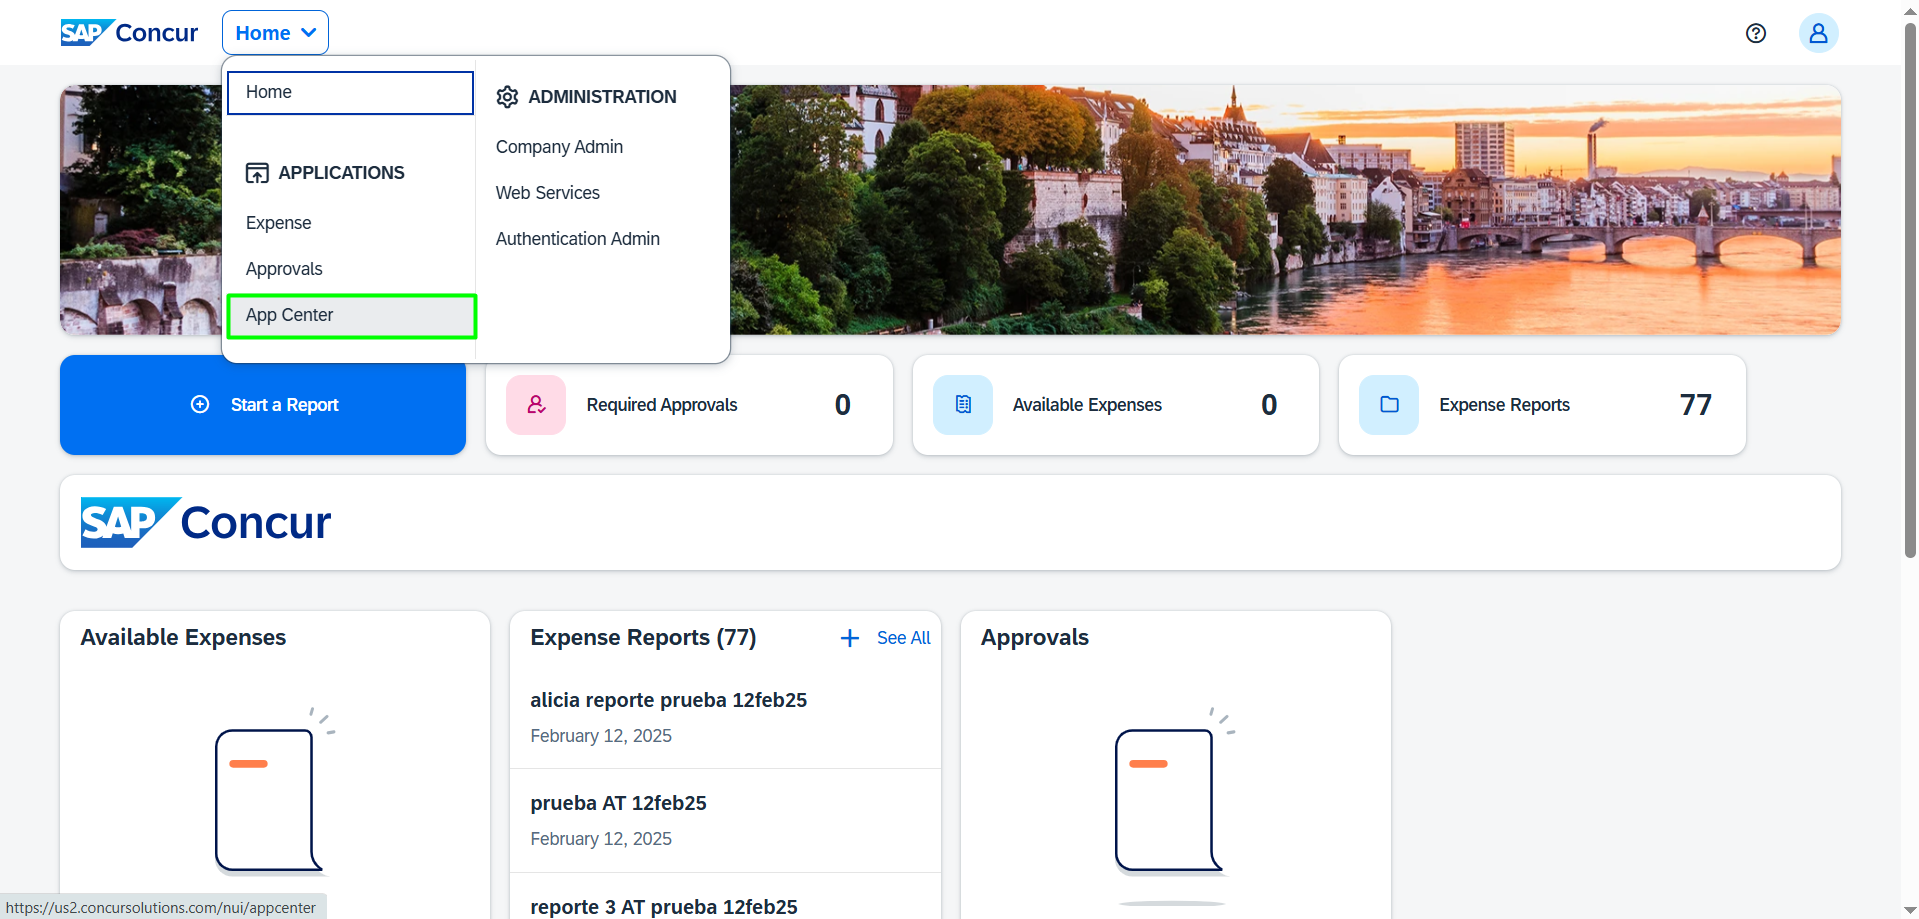Open report alicia reporte prueba 12feb25
The width and height of the screenshot is (1919, 919).
(668, 700)
